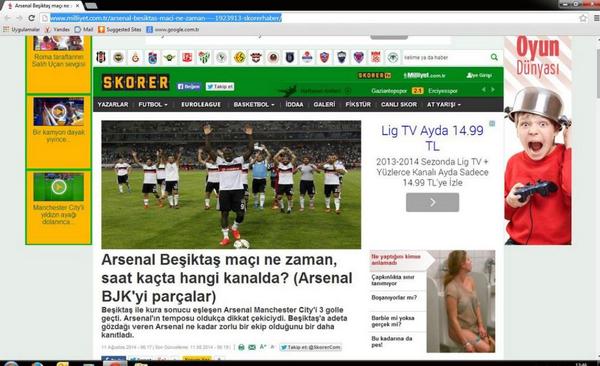Play the Manchester City'li yıldız video thumbnail
The height and width of the screenshot is (366, 600).
59,187
